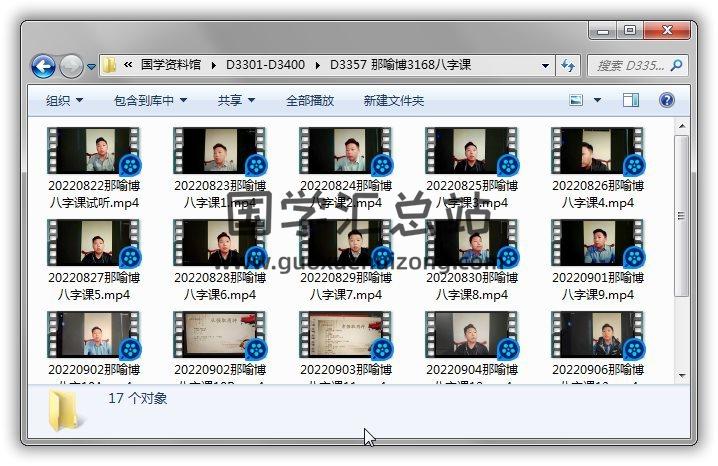The width and height of the screenshot is (718, 466).
Task: Click the Back navigation arrow
Action: click(44, 66)
